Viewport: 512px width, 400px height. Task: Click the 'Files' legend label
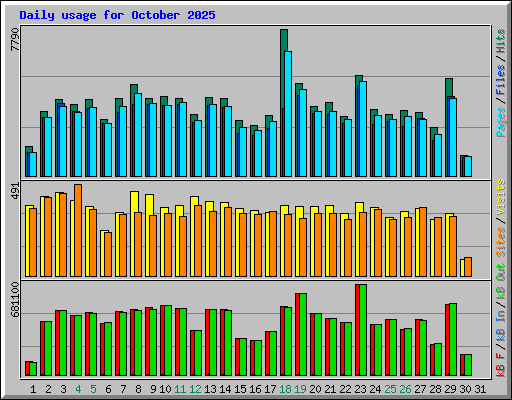pos(501,79)
